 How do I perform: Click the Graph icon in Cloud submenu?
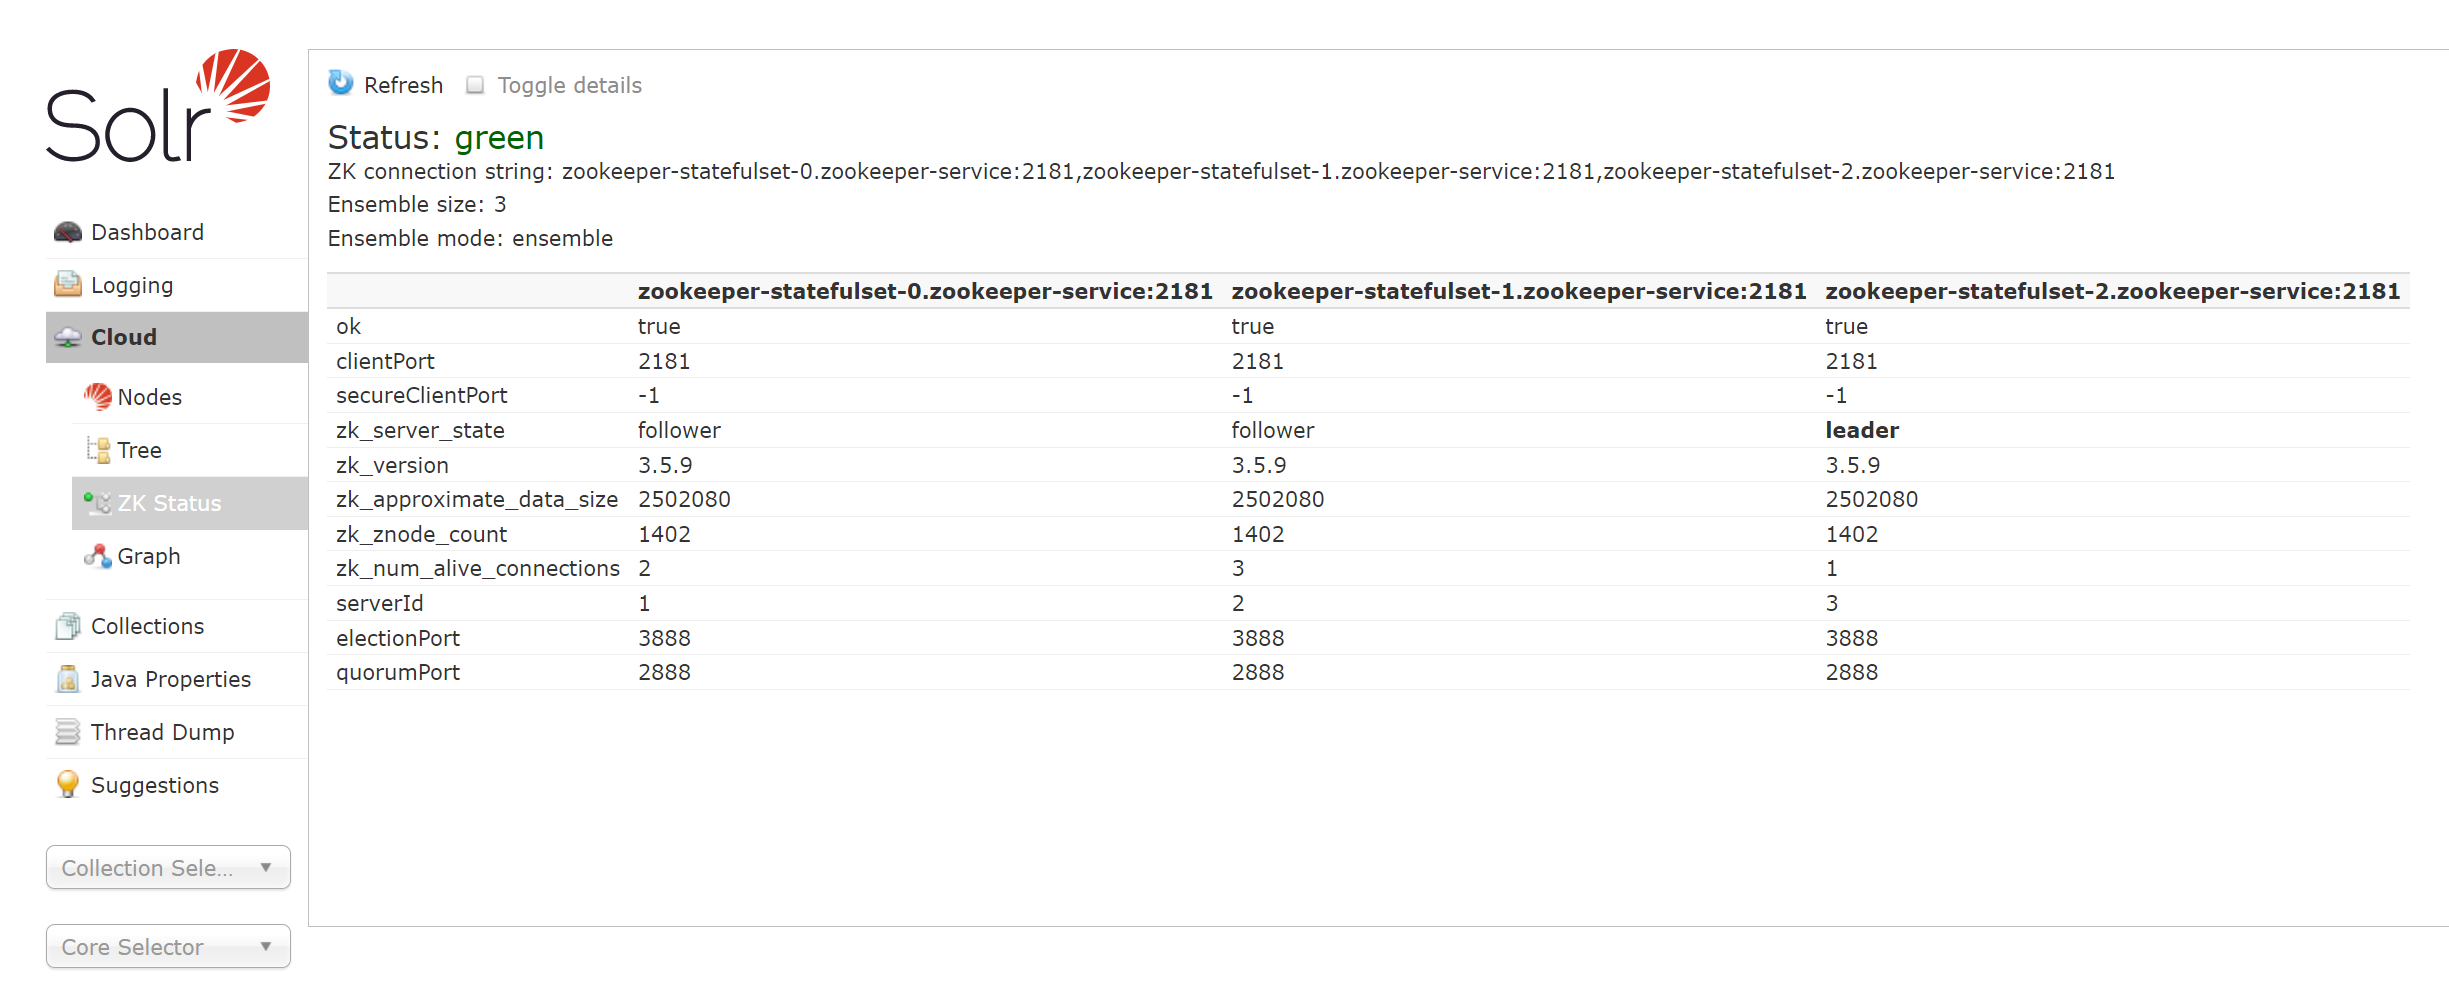[x=97, y=556]
